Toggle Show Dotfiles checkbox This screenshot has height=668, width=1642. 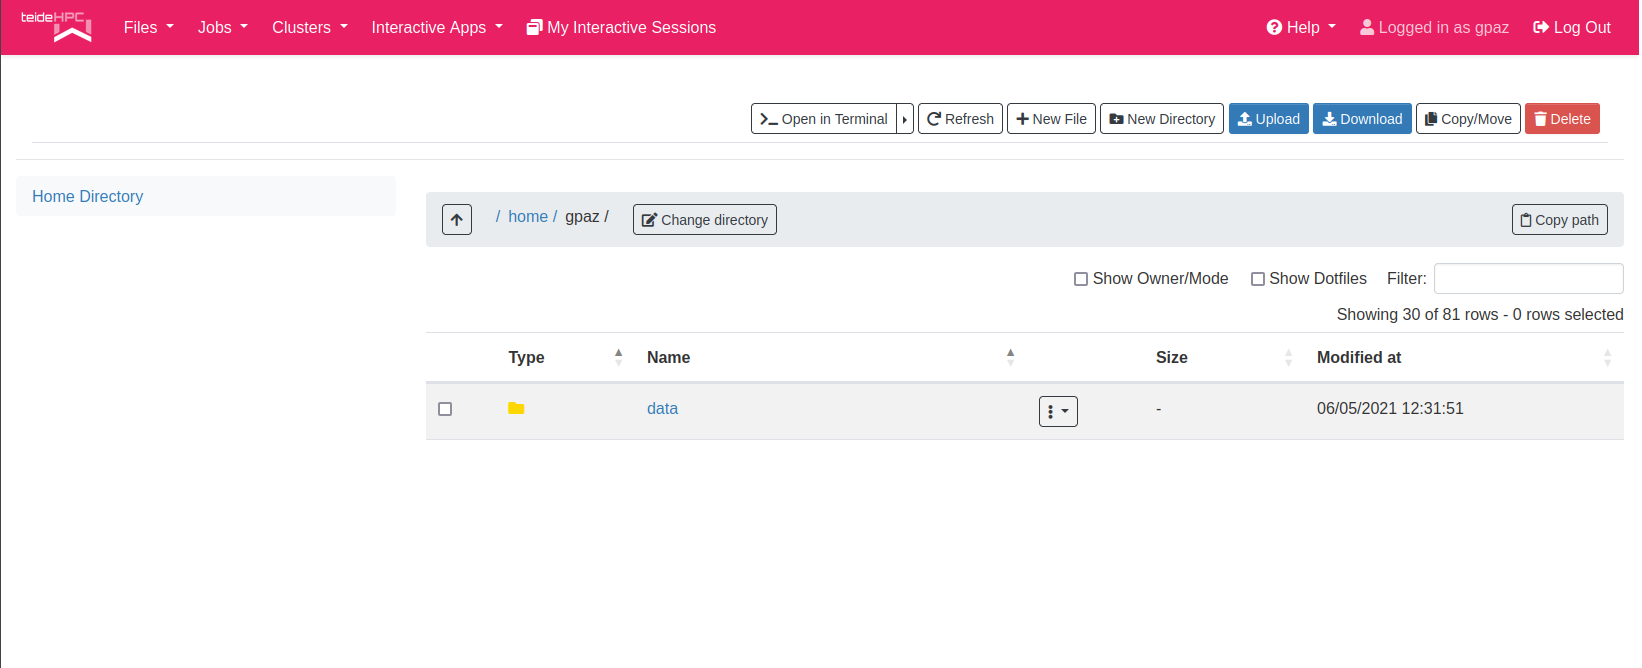tap(1258, 279)
